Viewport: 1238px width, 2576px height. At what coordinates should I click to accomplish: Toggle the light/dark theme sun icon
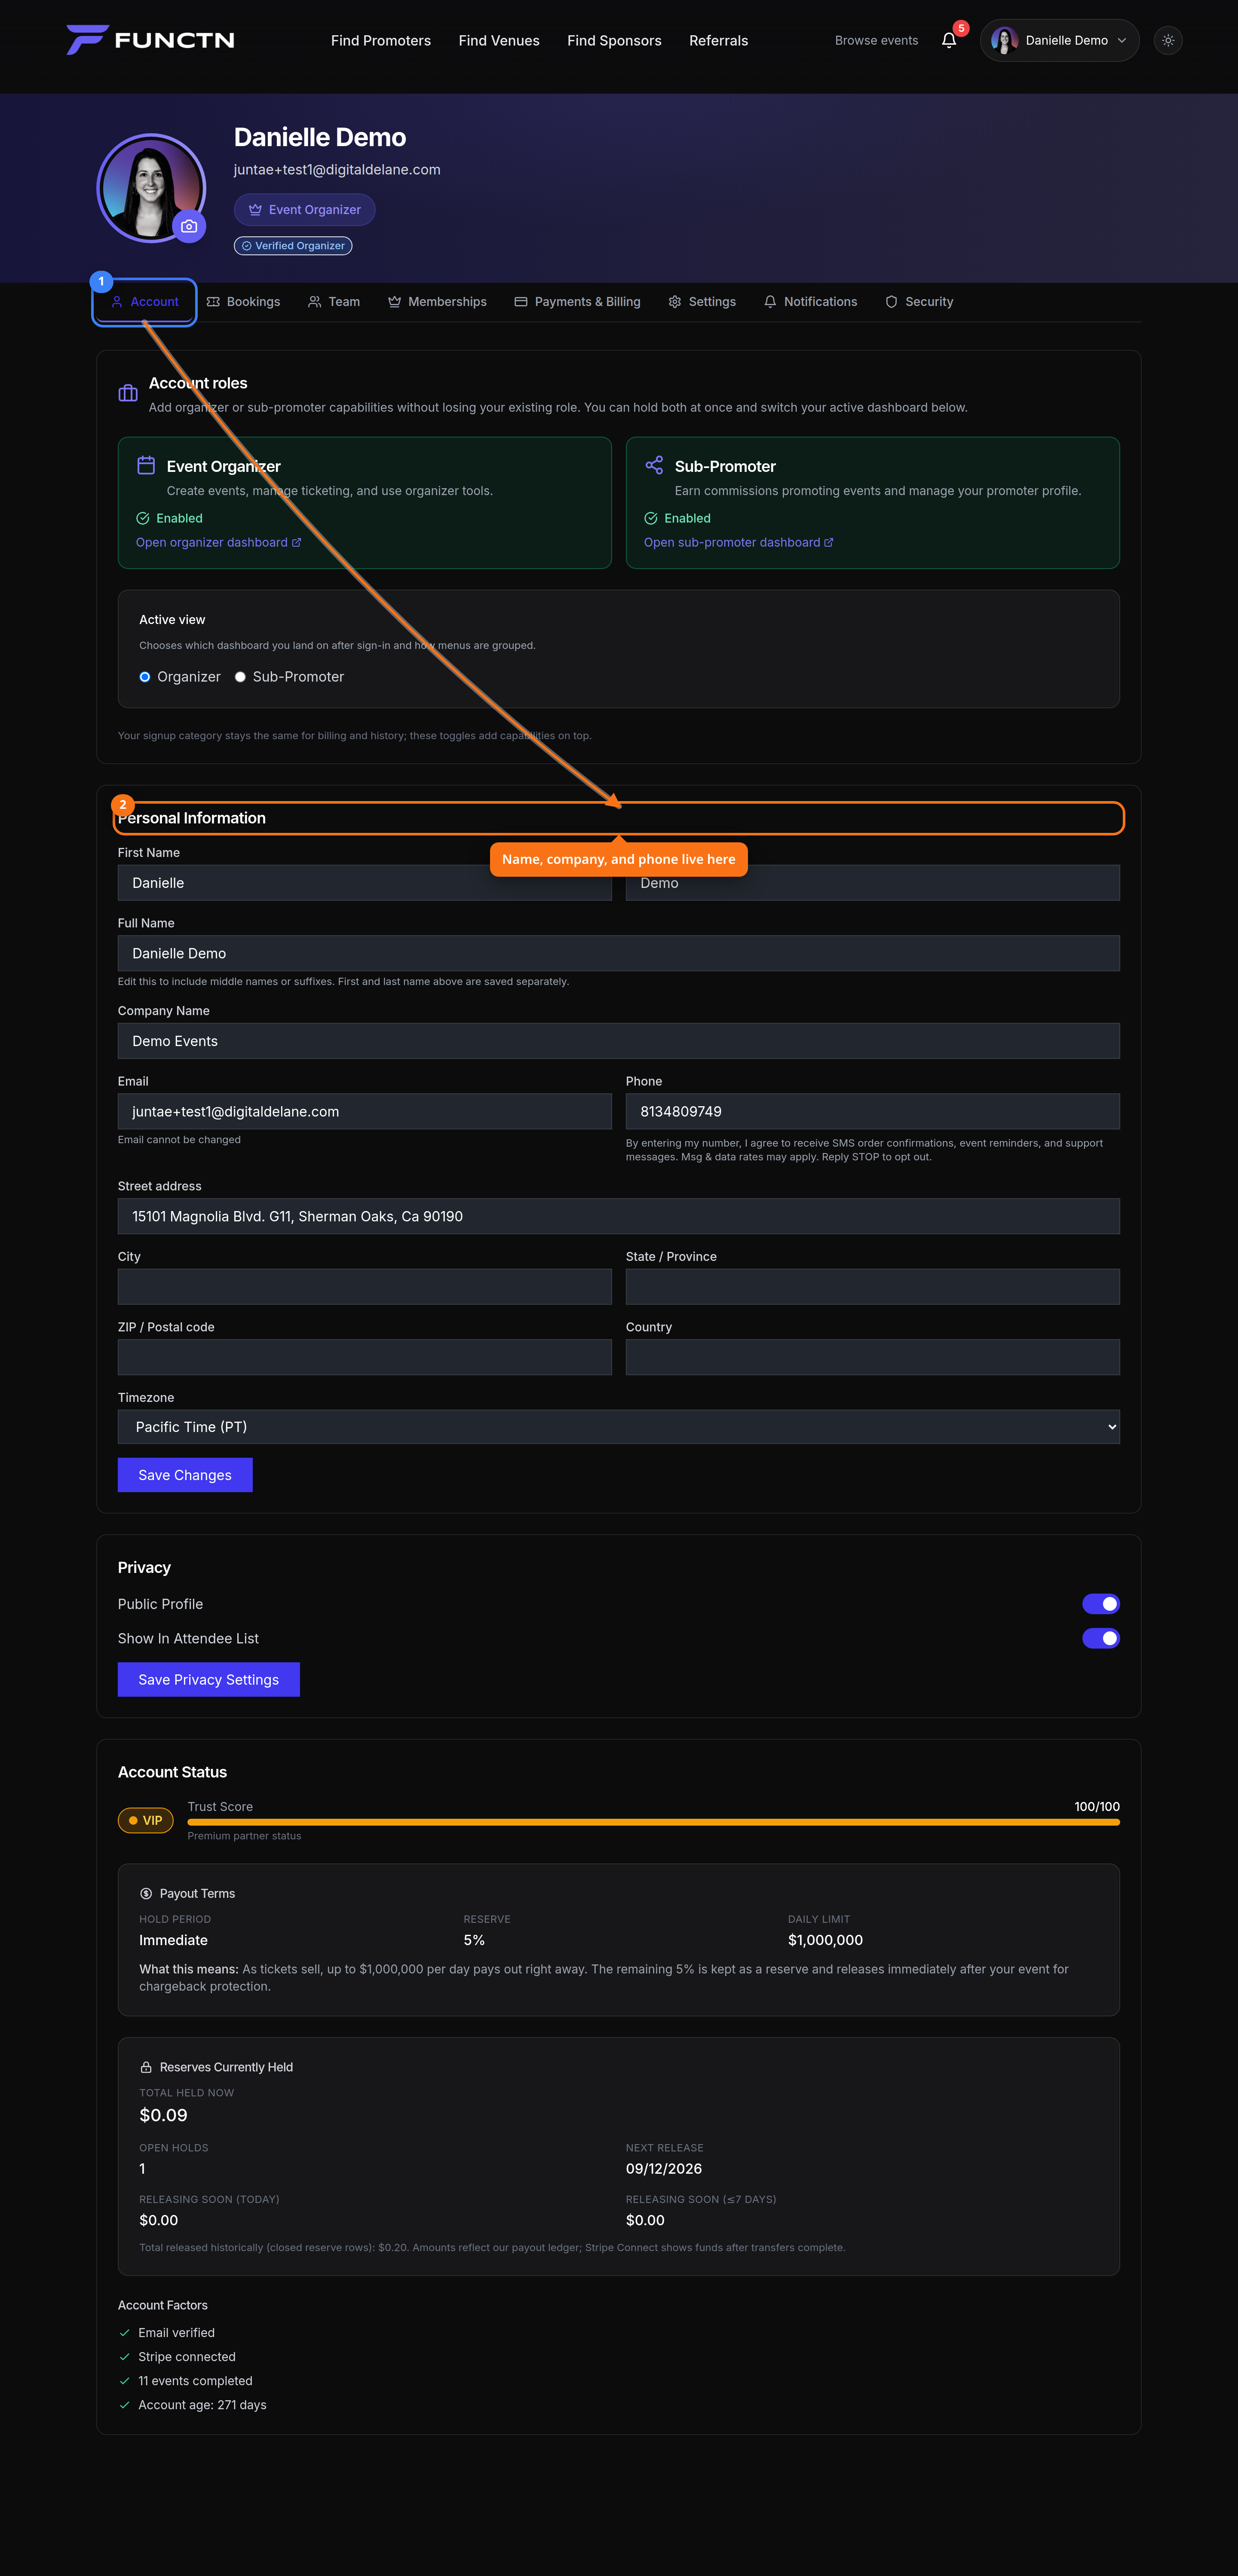coord(1168,40)
